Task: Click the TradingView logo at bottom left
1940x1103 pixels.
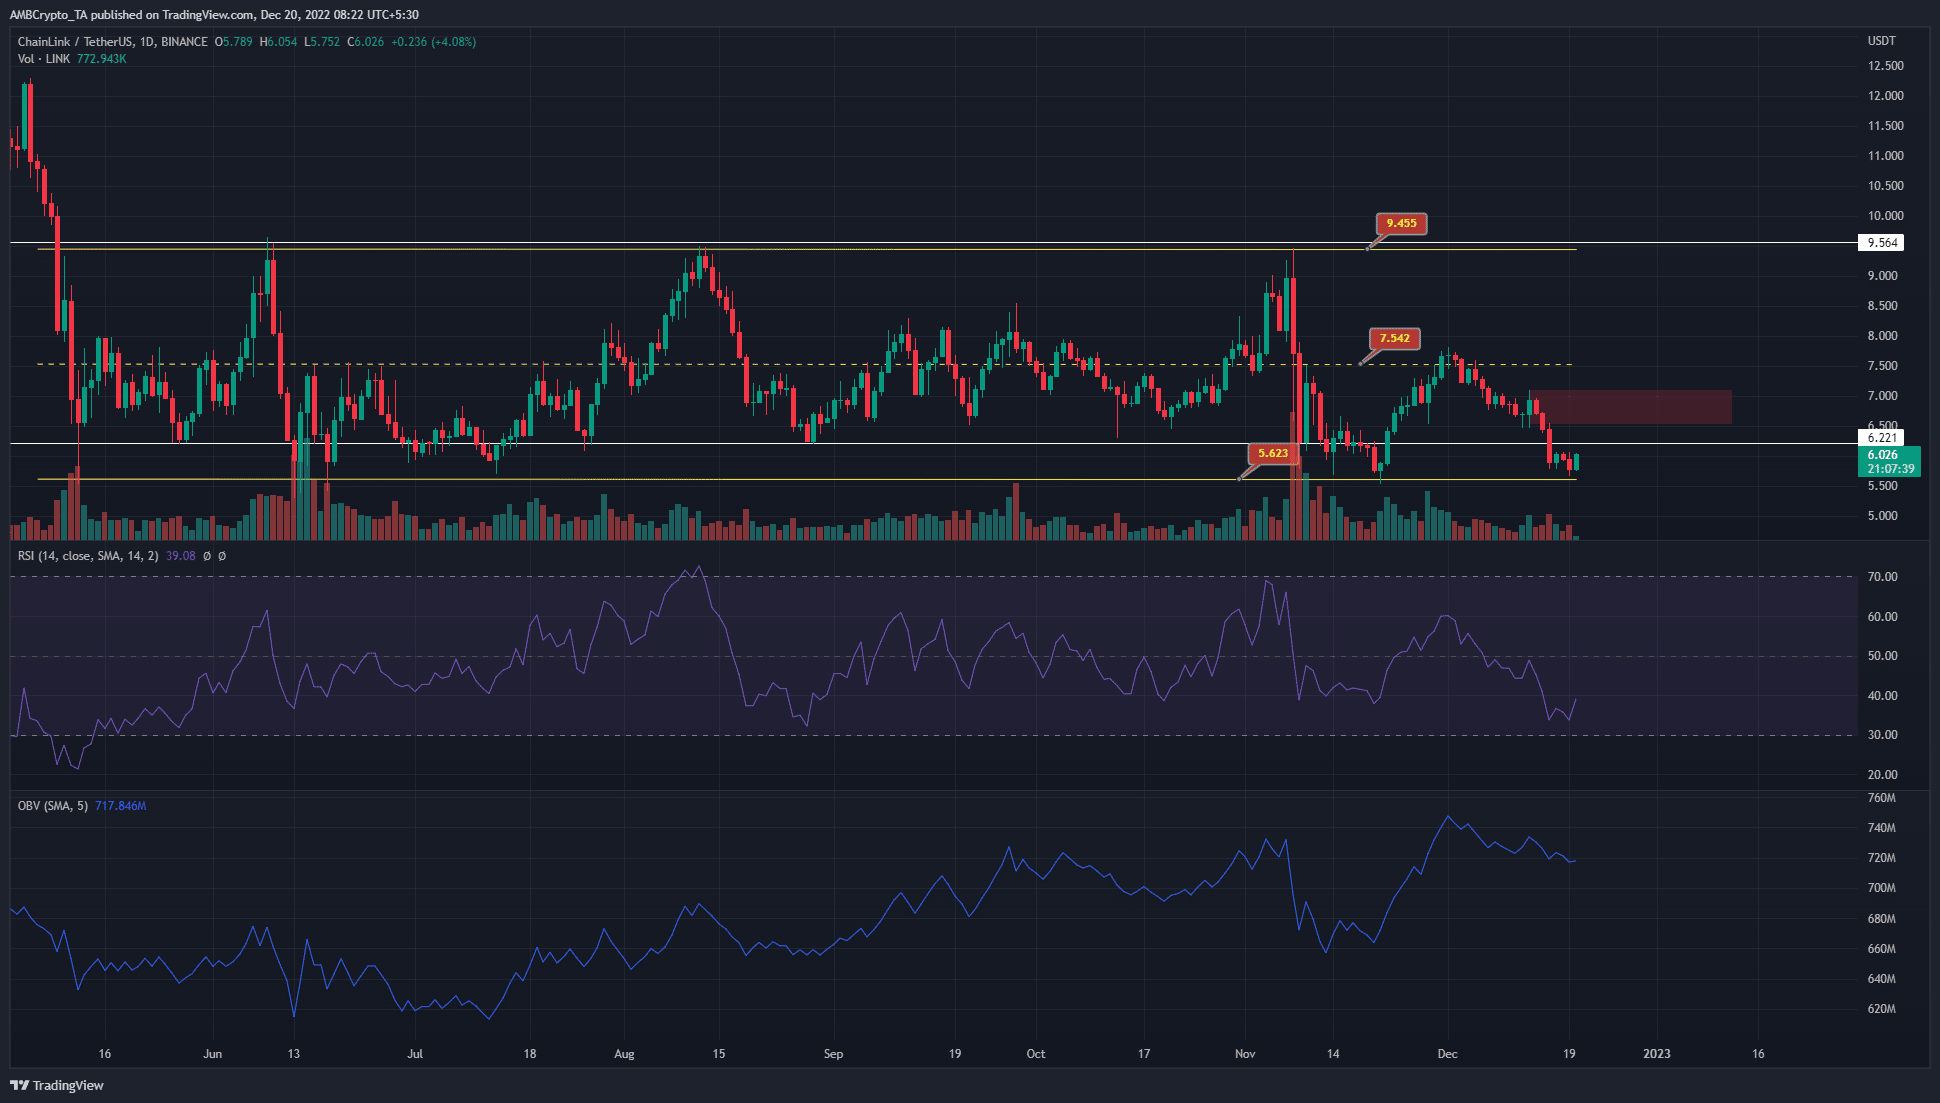Action: pyautogui.click(x=57, y=1085)
